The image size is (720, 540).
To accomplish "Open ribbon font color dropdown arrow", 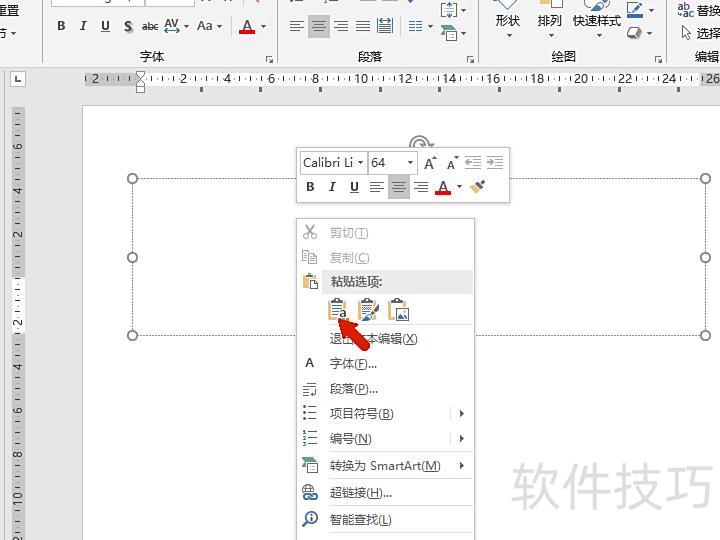I will point(264,27).
